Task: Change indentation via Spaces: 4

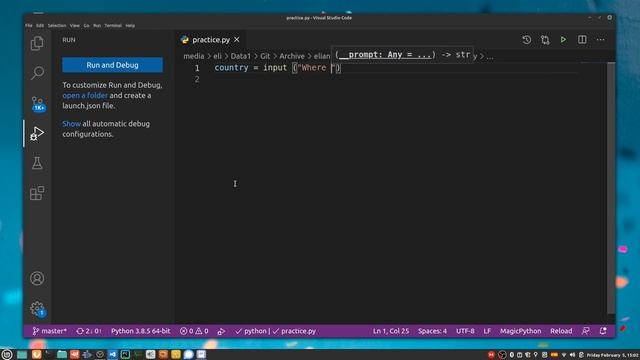Action: tap(432, 331)
